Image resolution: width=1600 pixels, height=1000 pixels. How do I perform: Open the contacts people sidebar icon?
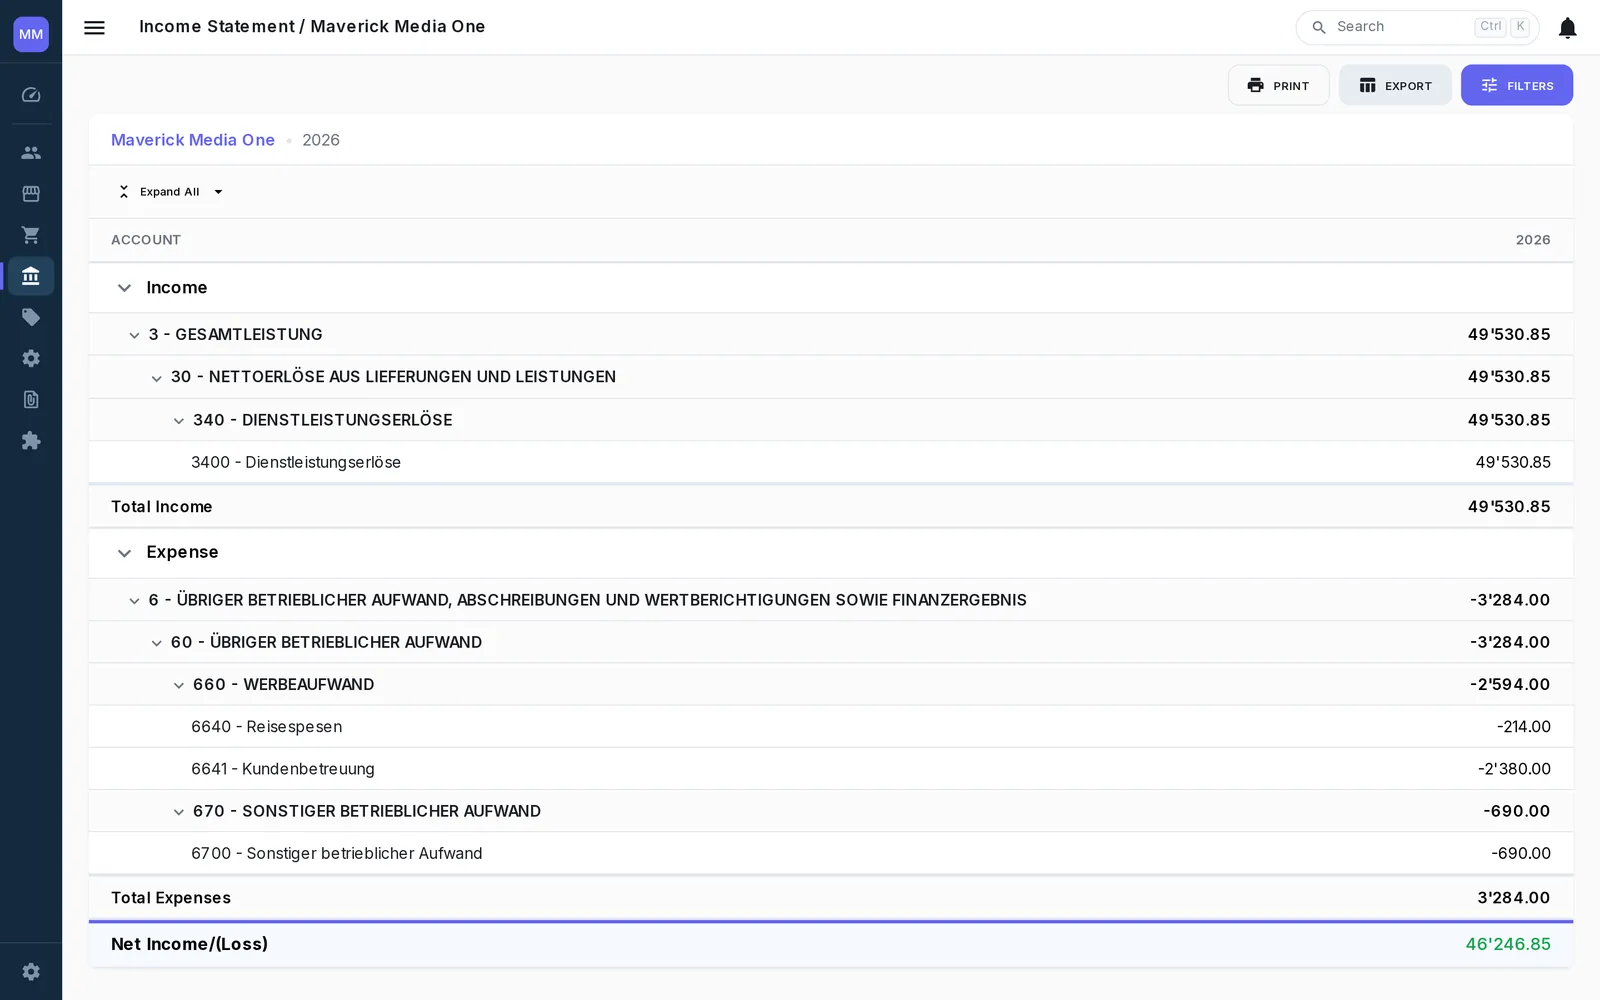31,153
